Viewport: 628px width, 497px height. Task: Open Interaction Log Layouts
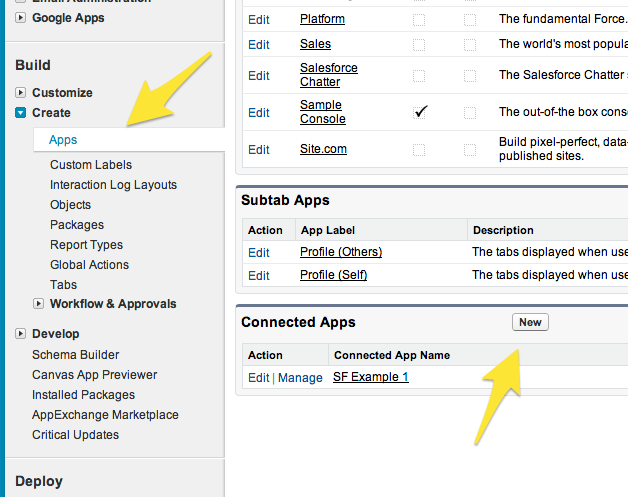[113, 185]
